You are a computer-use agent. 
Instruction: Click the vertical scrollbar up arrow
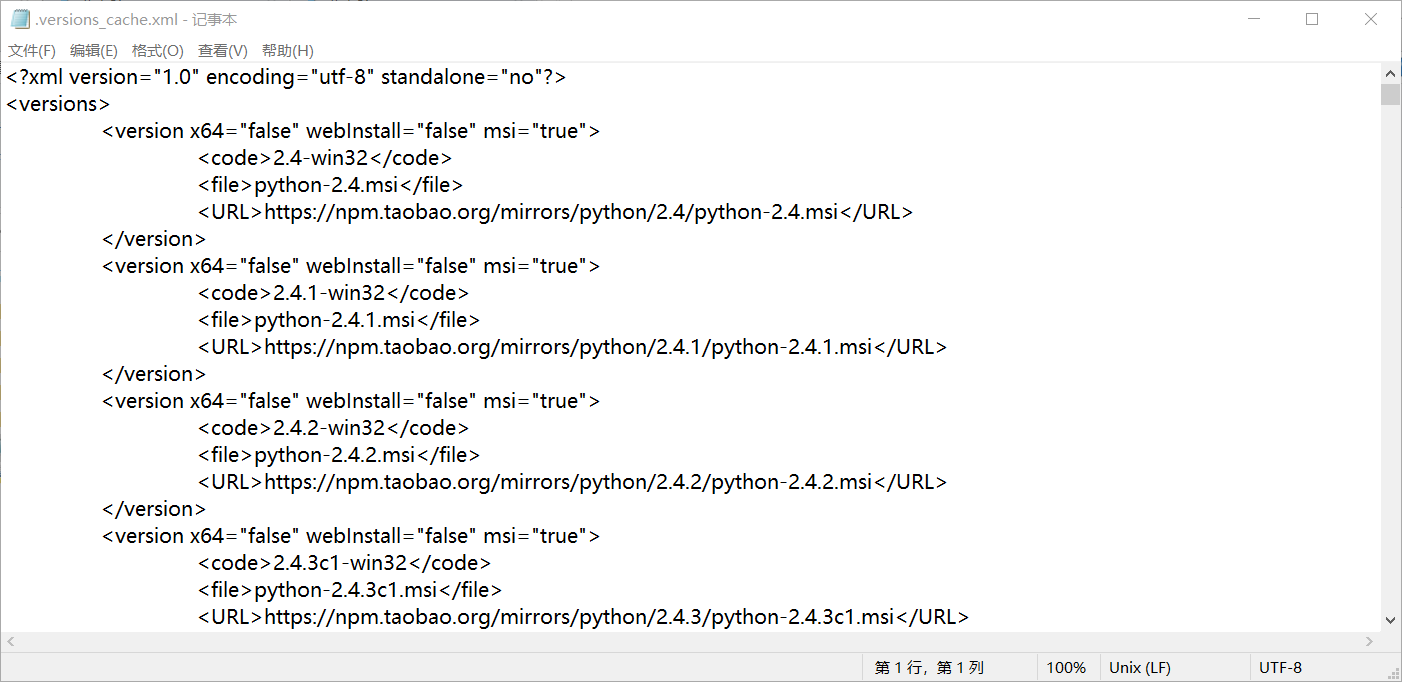[1390, 74]
